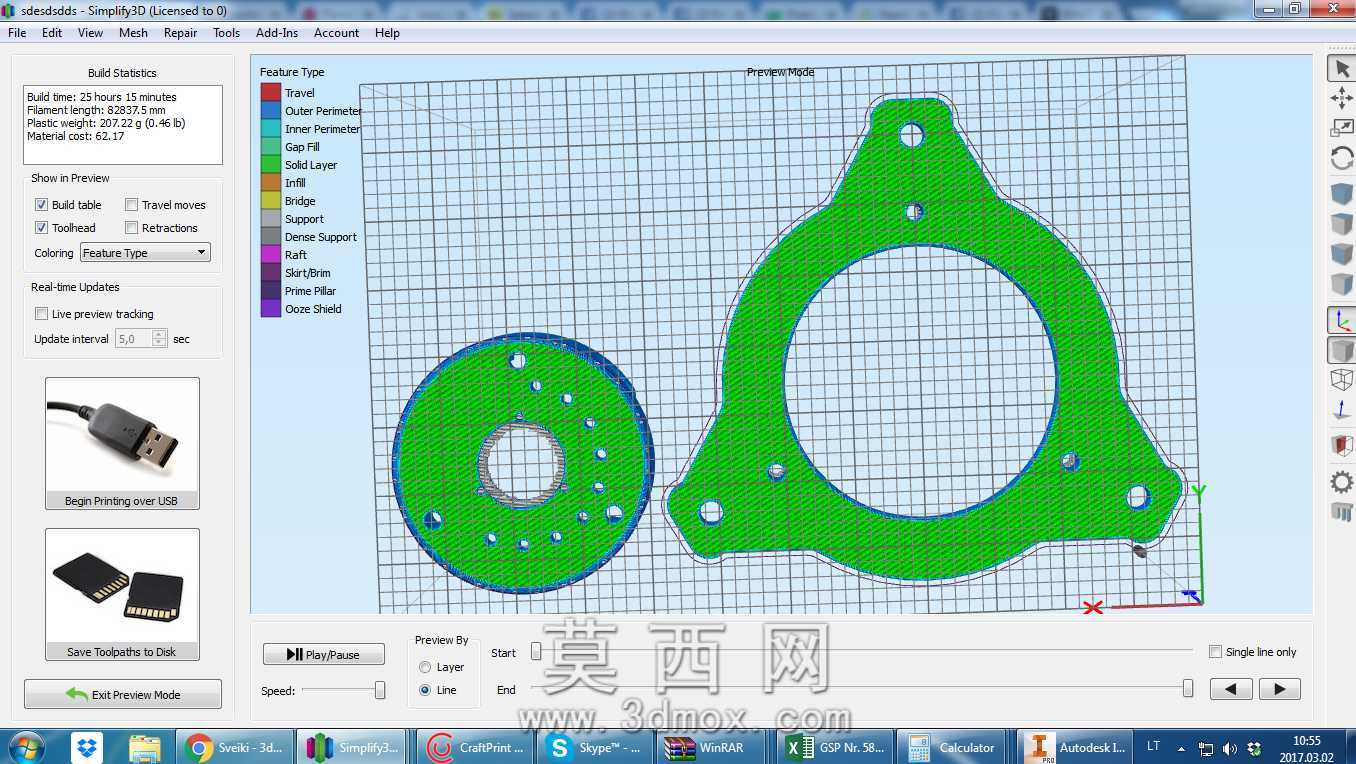This screenshot has width=1356, height=764.
Task: Switch to Chrome Sveiki window
Action: point(235,747)
